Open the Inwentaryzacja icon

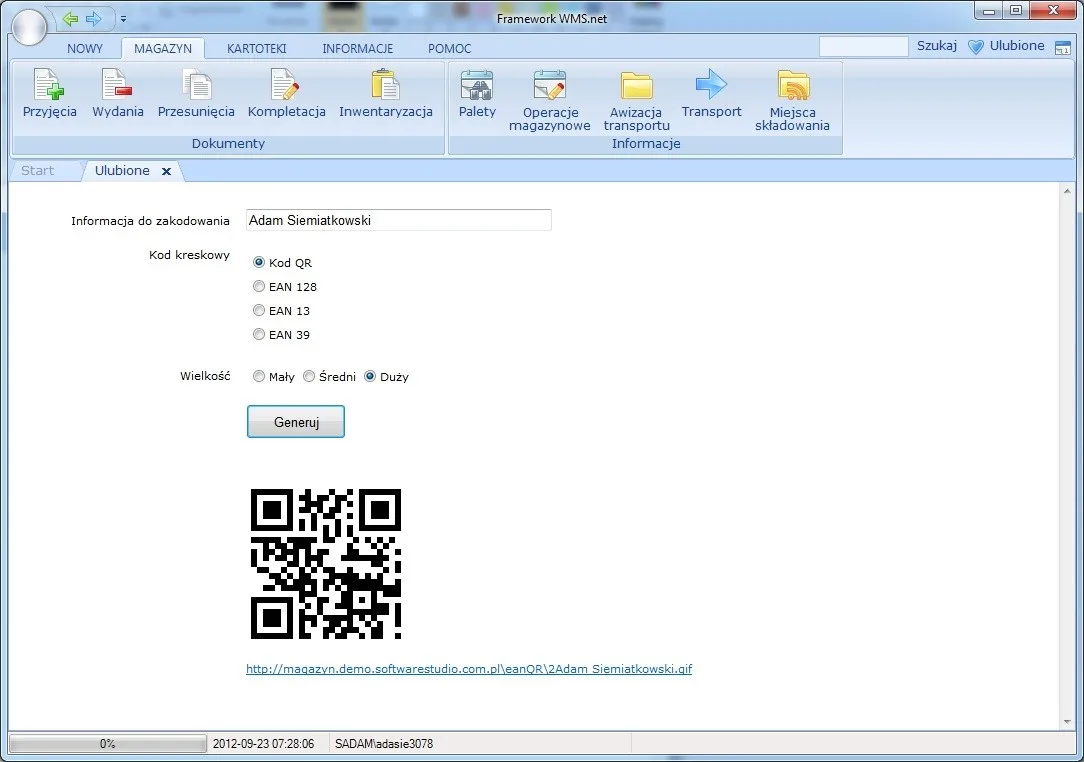tap(386, 93)
